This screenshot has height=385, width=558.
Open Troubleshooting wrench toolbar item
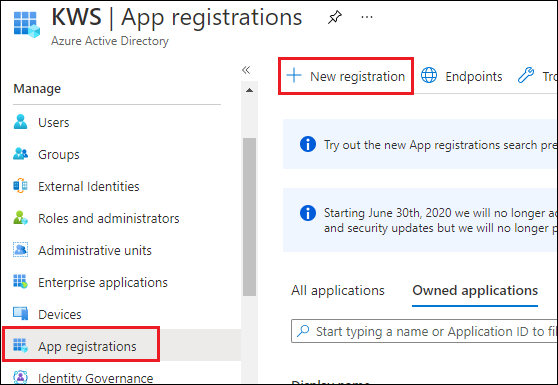(x=537, y=76)
